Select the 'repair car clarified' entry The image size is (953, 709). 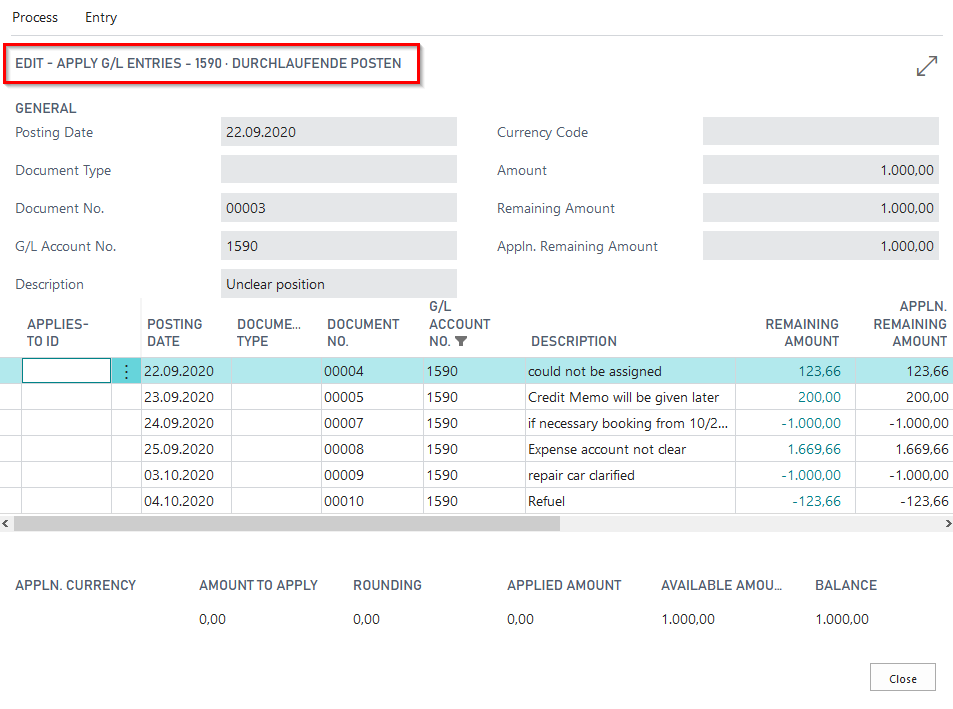click(581, 475)
